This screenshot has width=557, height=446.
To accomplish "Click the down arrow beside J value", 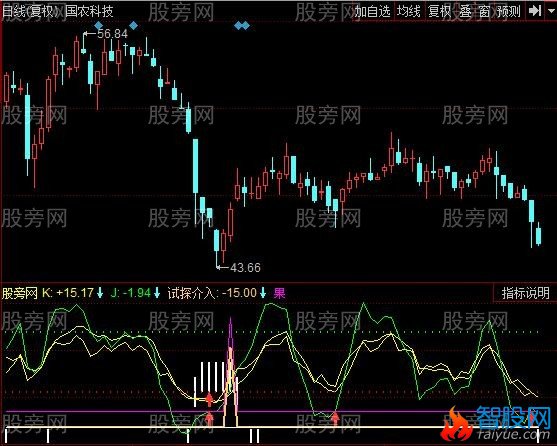I will [157, 293].
